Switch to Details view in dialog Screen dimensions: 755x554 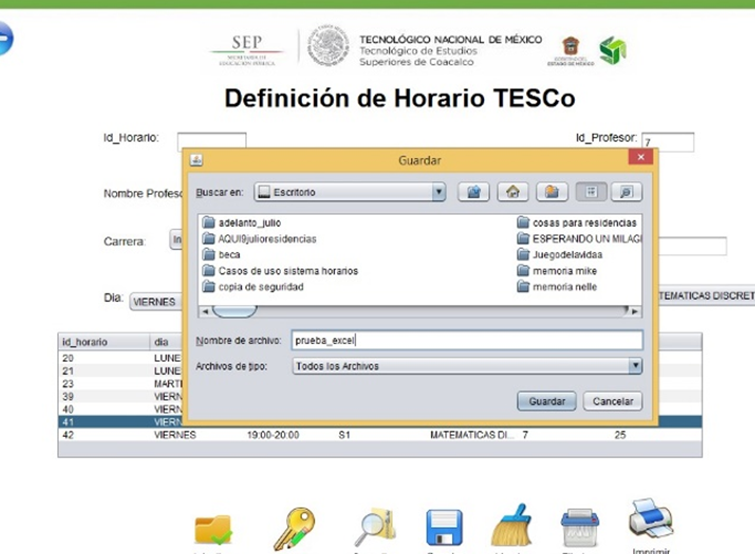click(x=626, y=192)
